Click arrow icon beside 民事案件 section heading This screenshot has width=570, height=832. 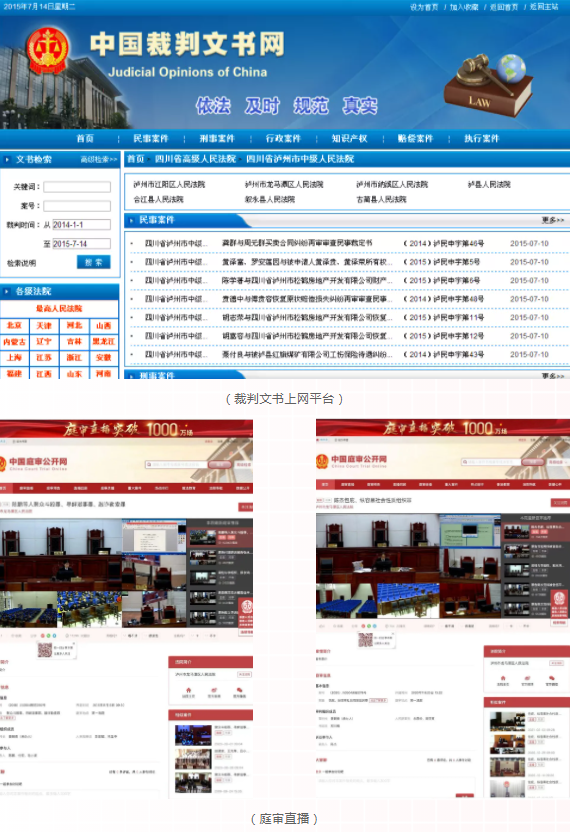click(x=131, y=220)
